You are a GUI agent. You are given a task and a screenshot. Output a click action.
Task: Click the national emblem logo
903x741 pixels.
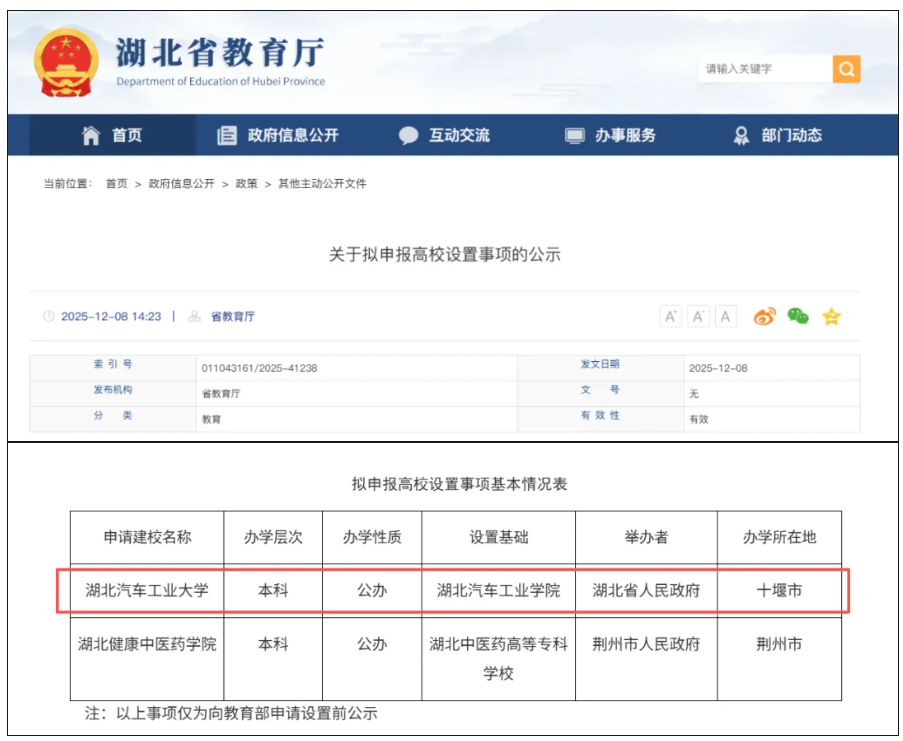click(66, 63)
